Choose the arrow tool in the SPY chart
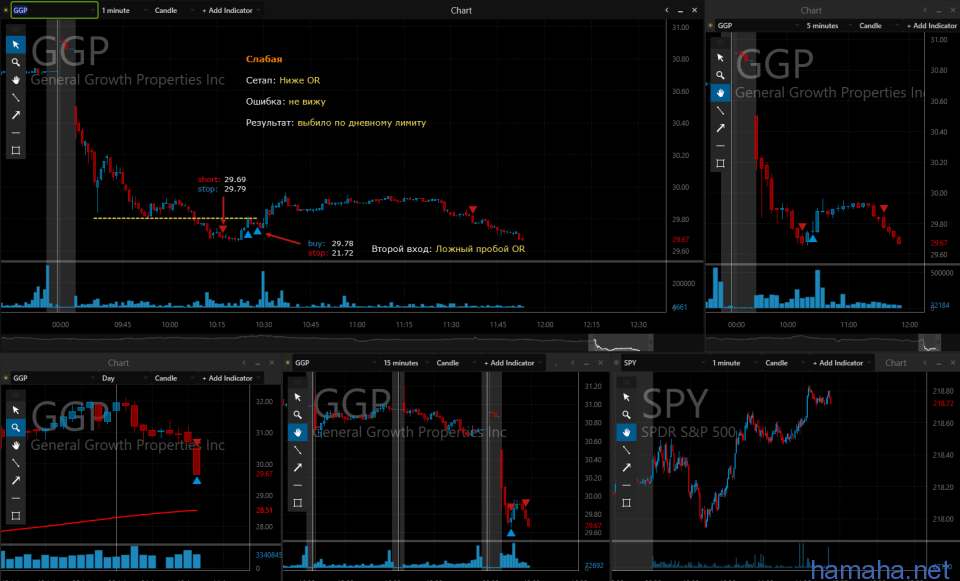The height and width of the screenshot is (581, 960). 626,468
